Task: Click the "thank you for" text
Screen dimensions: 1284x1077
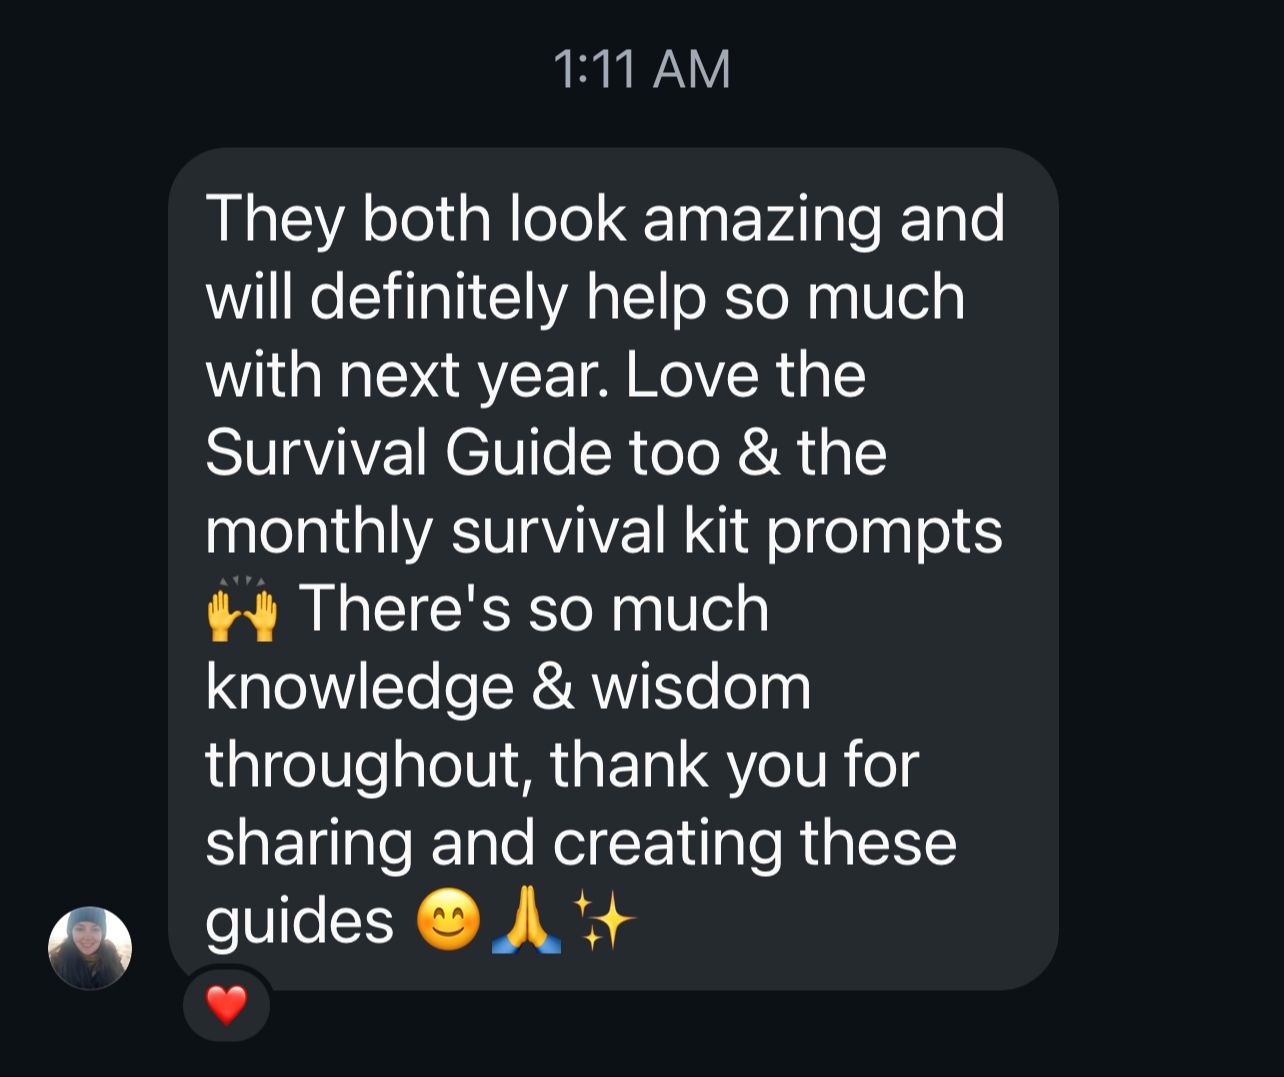Action: click(x=734, y=765)
